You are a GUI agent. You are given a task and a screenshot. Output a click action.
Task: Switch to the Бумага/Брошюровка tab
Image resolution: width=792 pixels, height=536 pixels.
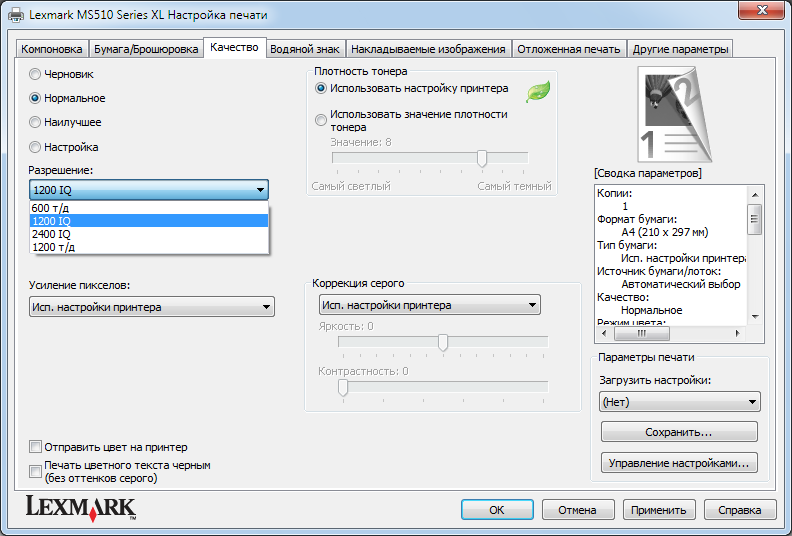[x=146, y=50]
